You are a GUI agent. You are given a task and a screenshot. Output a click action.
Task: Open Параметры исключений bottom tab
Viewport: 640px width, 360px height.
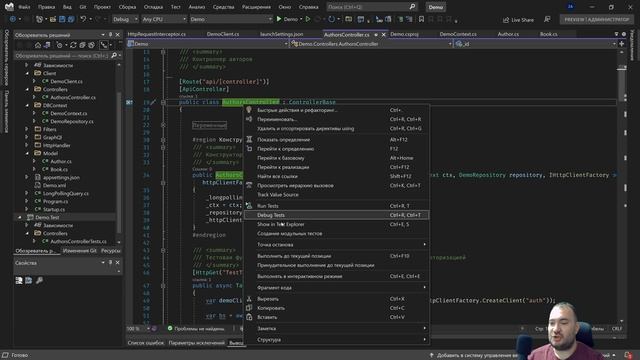pos(196,343)
